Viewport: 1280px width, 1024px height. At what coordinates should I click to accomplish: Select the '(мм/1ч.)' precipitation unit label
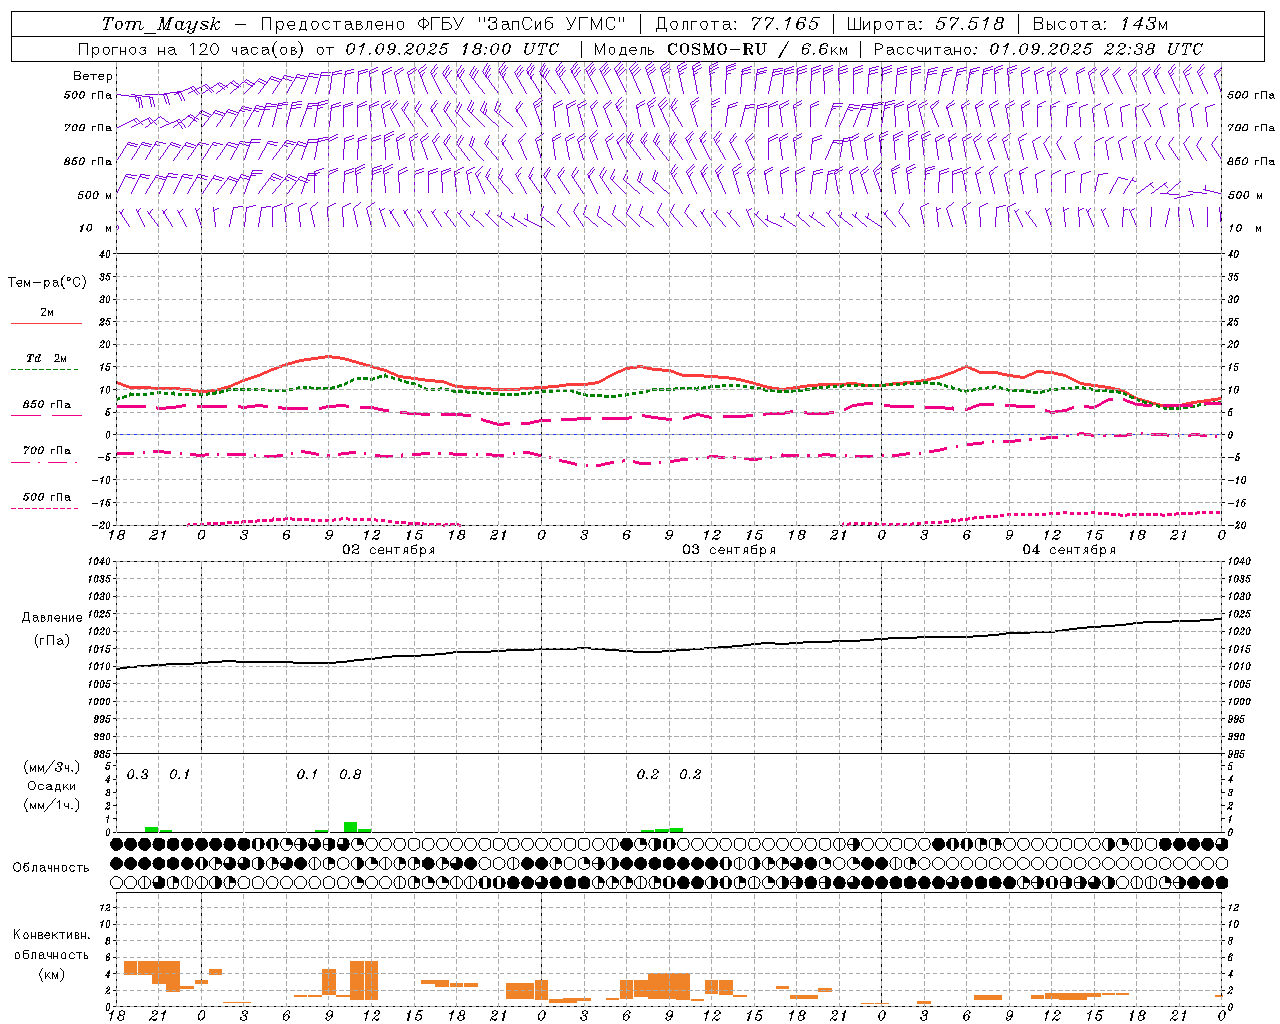pyautogui.click(x=51, y=805)
